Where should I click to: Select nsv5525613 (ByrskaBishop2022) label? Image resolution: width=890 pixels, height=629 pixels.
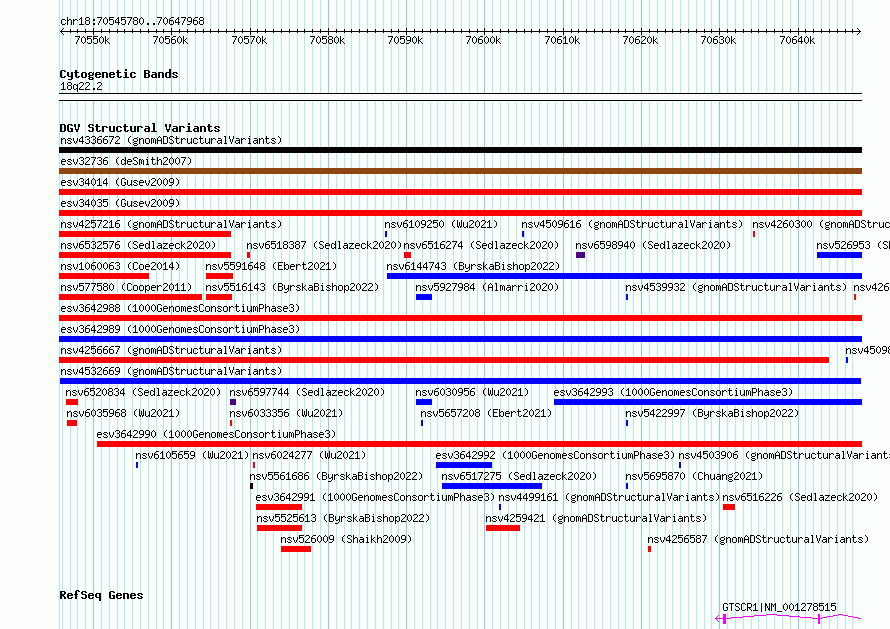[x=343, y=518]
